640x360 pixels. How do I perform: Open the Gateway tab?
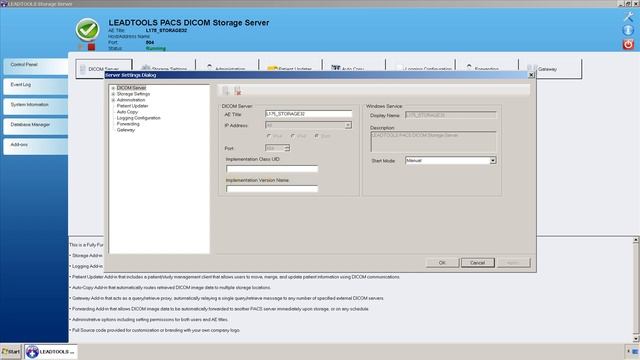pos(550,69)
